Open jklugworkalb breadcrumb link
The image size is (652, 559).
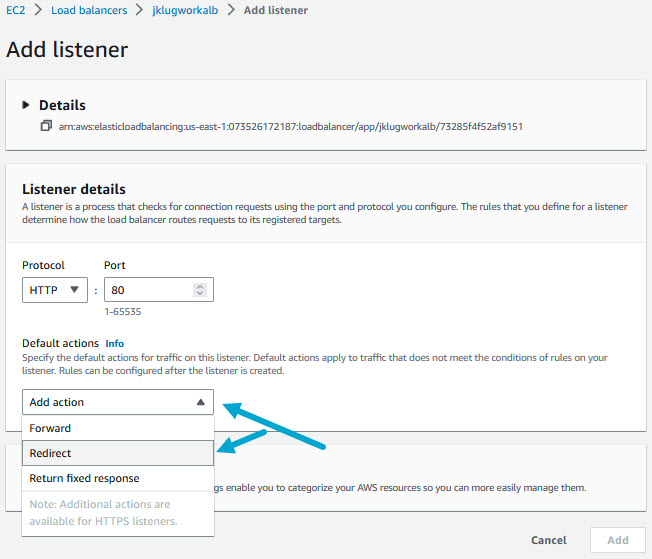point(184,10)
